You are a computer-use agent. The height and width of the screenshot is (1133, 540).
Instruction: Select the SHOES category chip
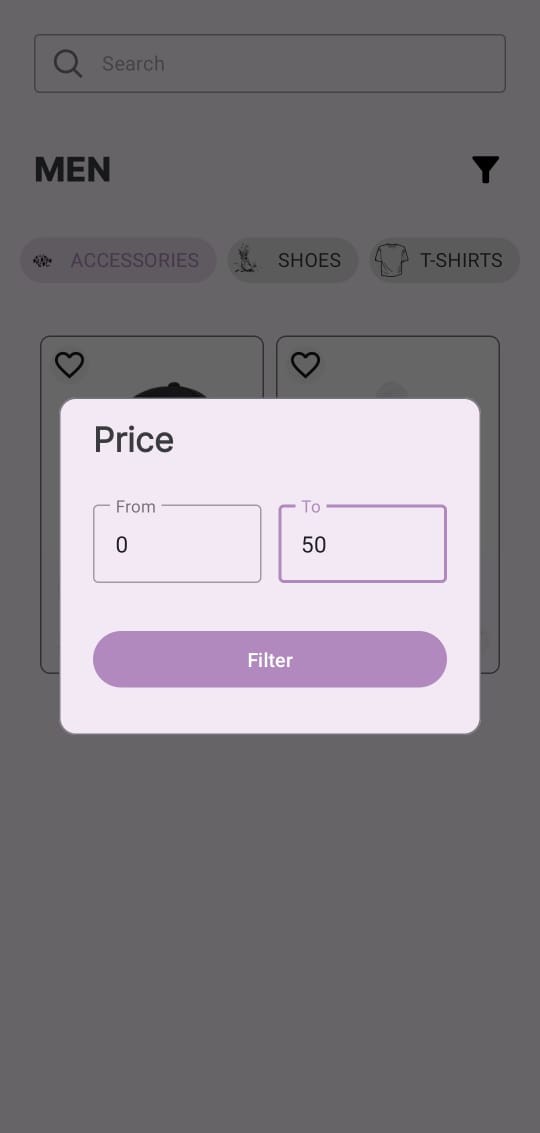(x=293, y=260)
